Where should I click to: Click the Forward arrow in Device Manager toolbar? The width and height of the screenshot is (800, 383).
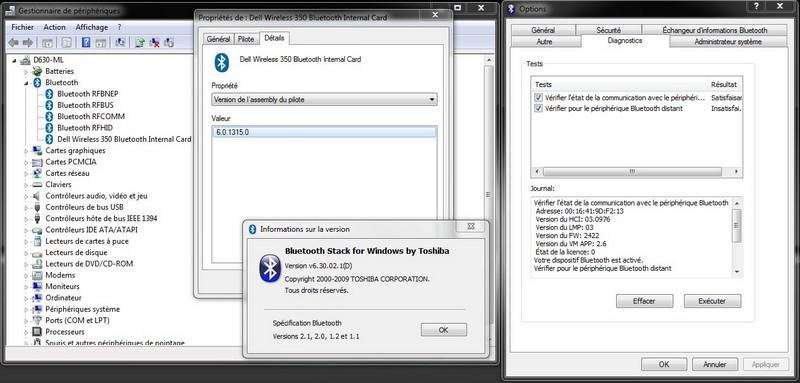click(28, 42)
